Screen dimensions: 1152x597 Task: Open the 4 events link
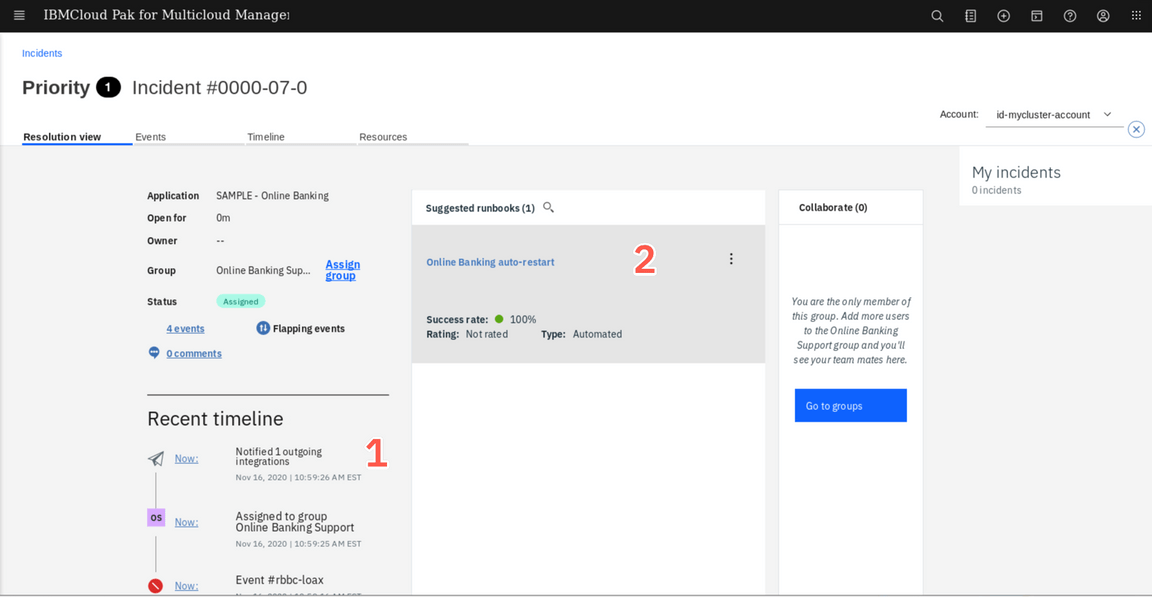[x=185, y=328]
